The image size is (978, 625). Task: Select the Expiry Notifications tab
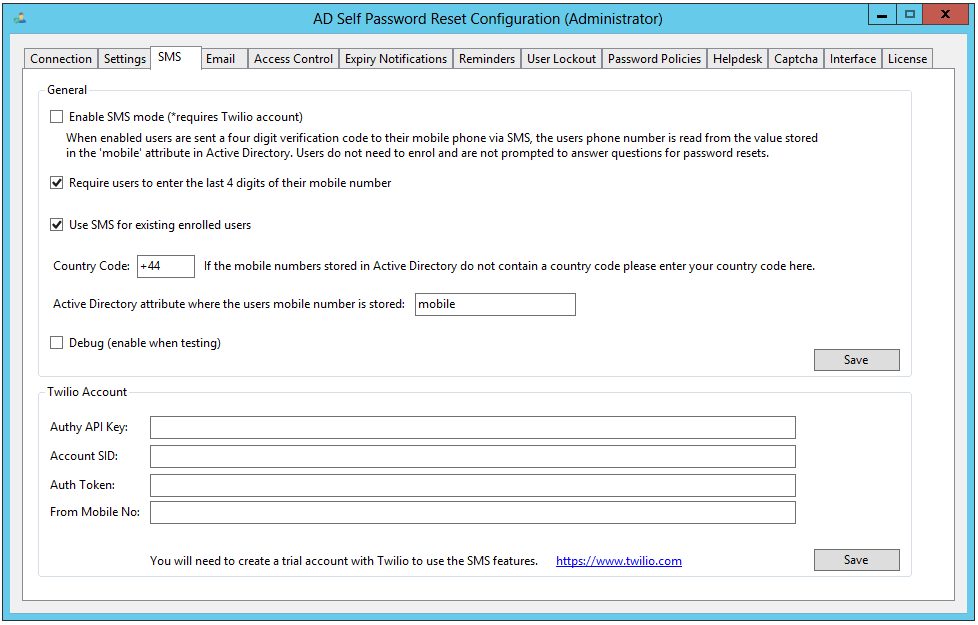point(396,59)
